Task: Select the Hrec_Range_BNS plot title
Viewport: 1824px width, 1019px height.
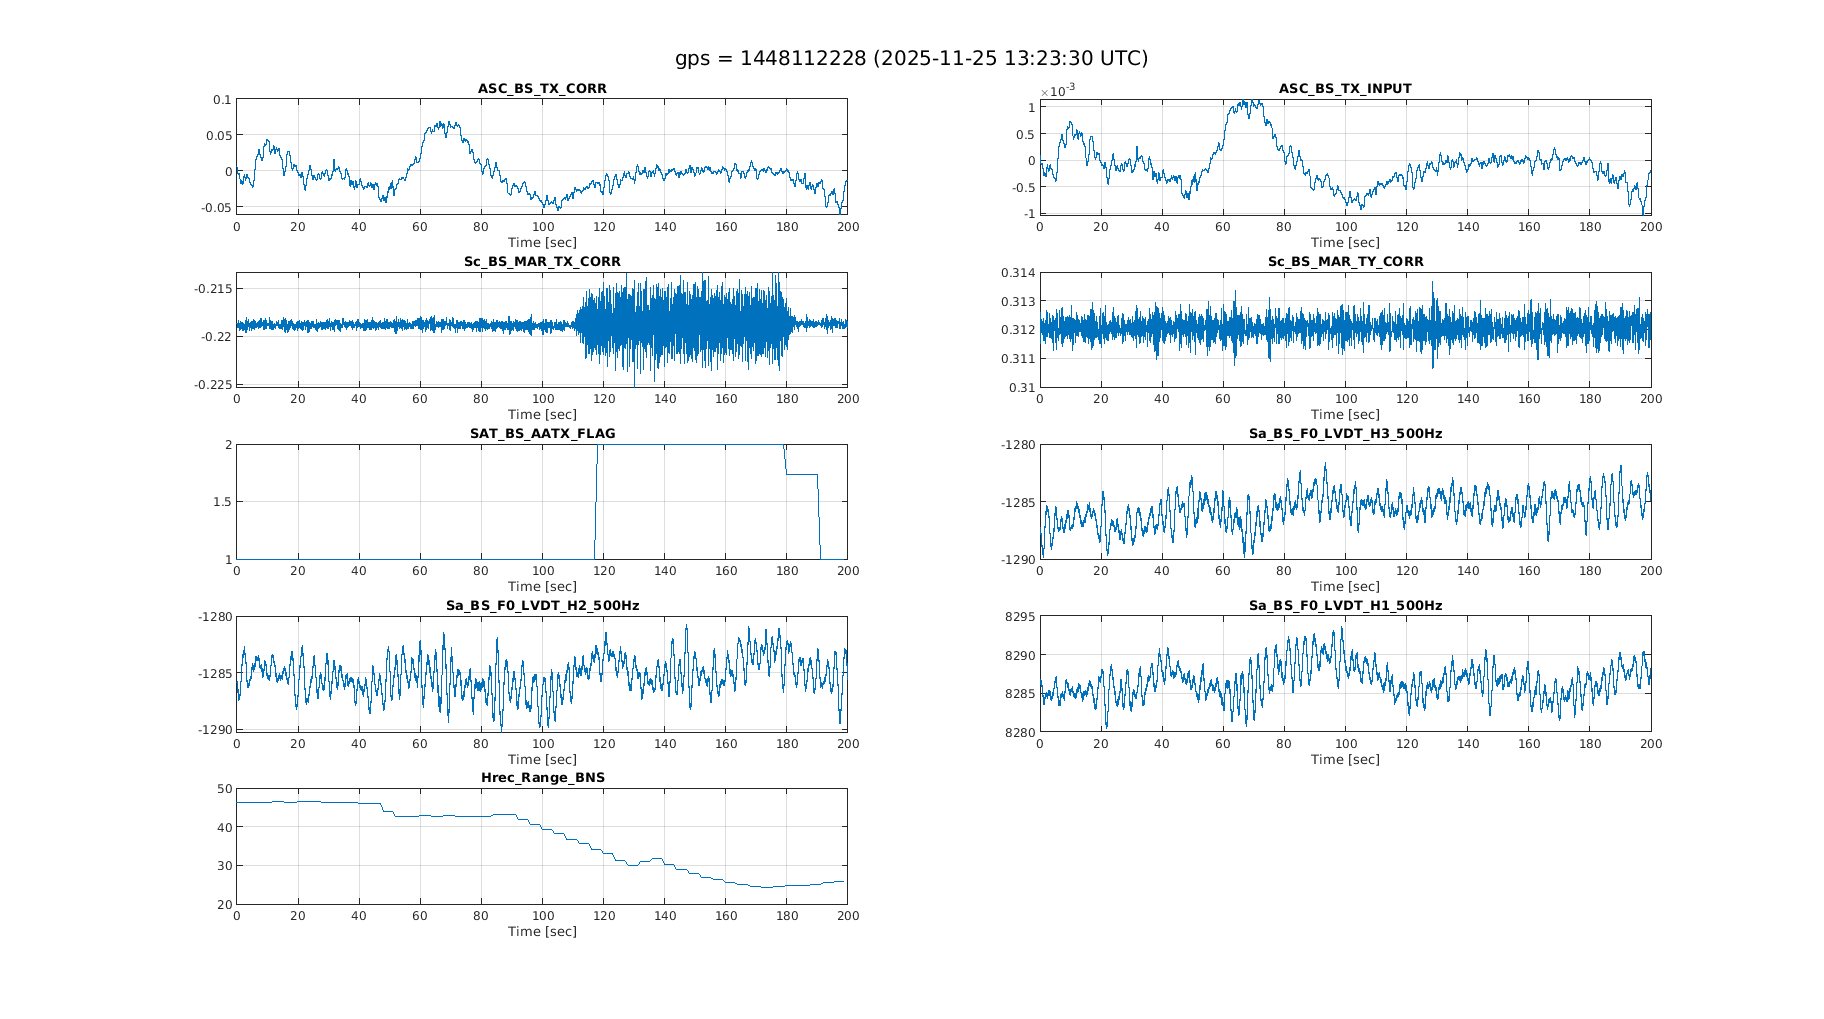Action: (542, 777)
